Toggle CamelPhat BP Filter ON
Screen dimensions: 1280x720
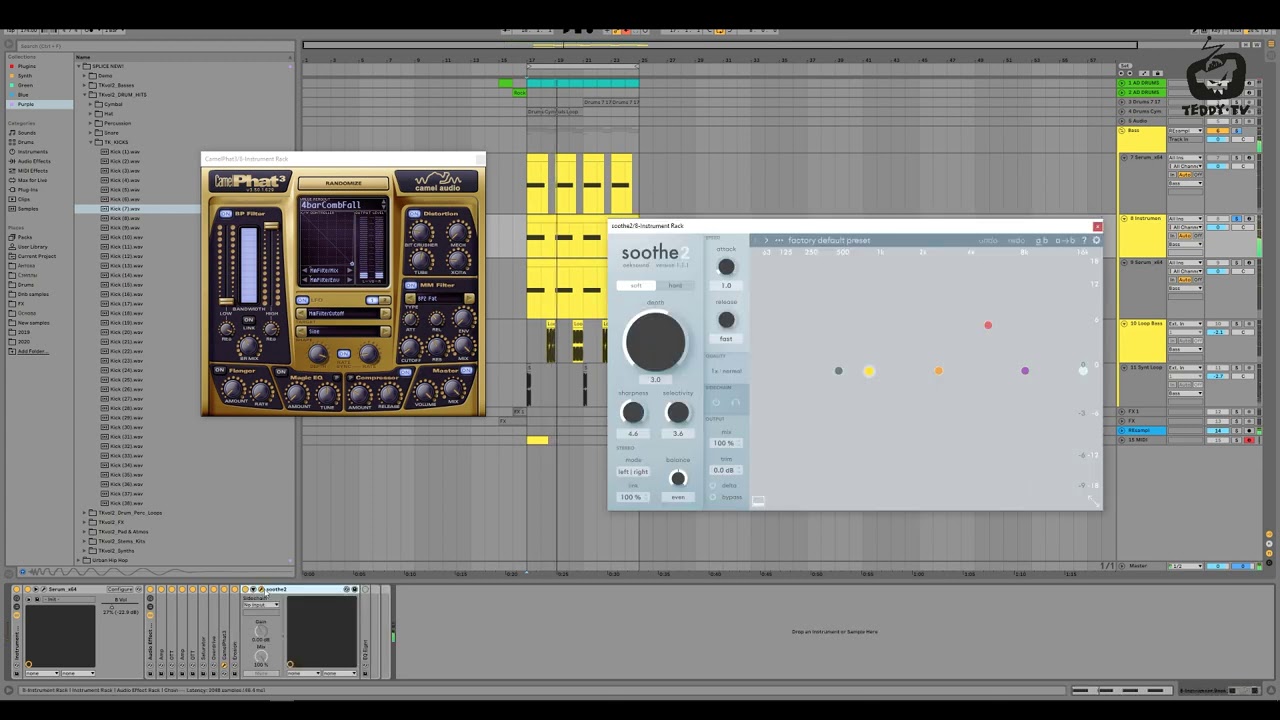[x=226, y=214]
